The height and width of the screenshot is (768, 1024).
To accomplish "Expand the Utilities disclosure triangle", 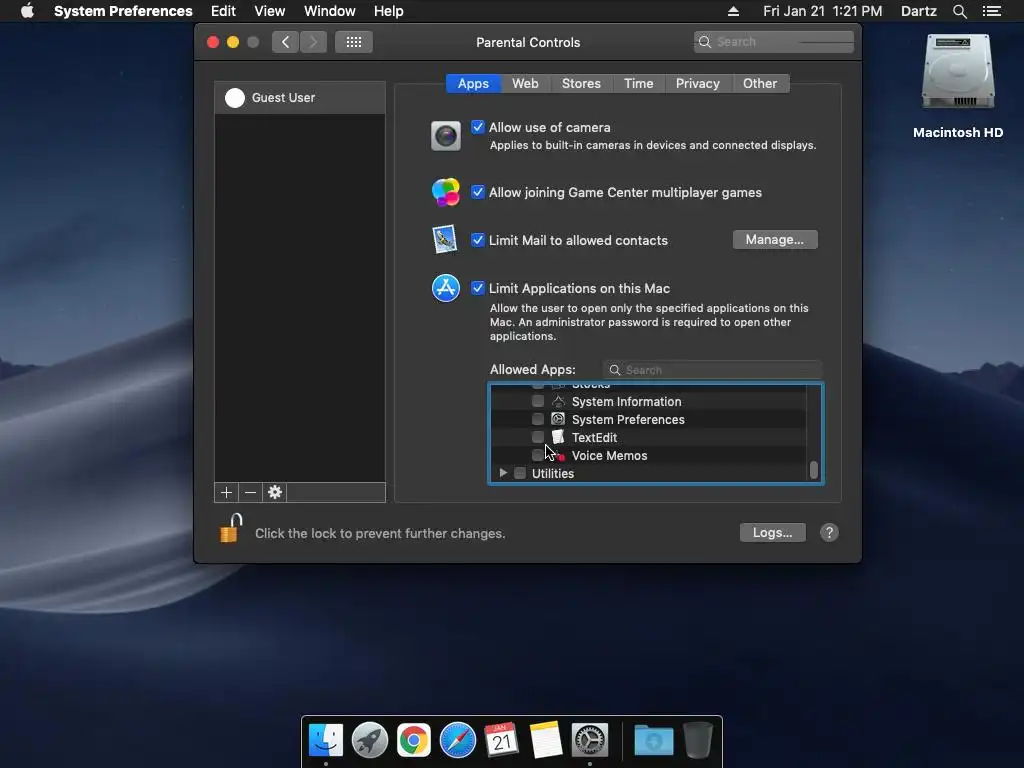I will click(x=503, y=473).
